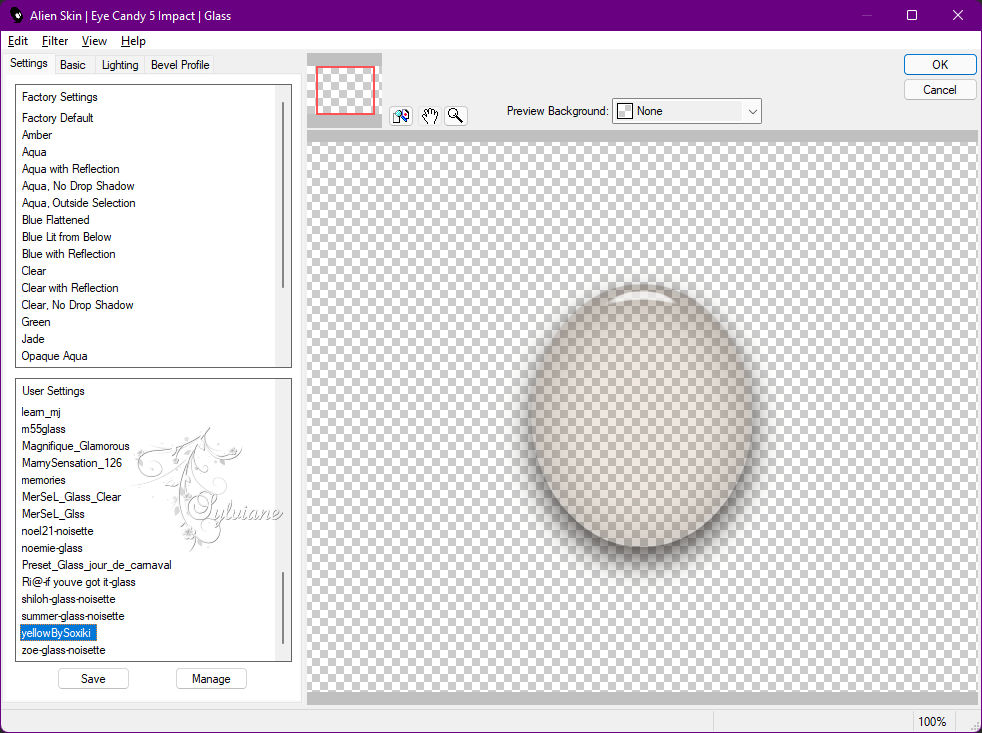
Task: Select the Amber preset
Action: tap(37, 135)
